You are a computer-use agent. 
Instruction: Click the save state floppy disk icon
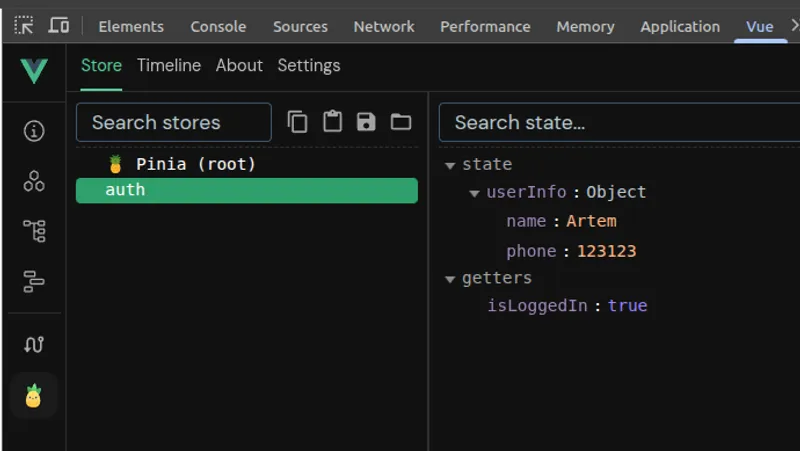point(366,122)
